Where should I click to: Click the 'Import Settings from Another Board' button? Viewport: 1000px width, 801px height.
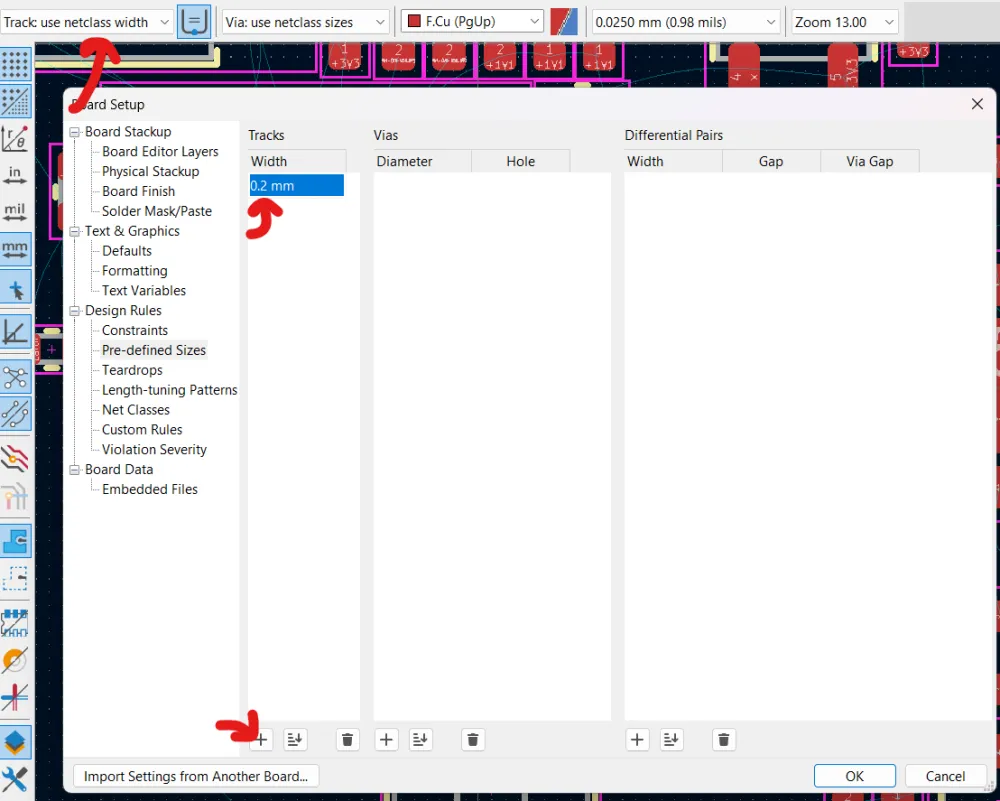coord(196,775)
